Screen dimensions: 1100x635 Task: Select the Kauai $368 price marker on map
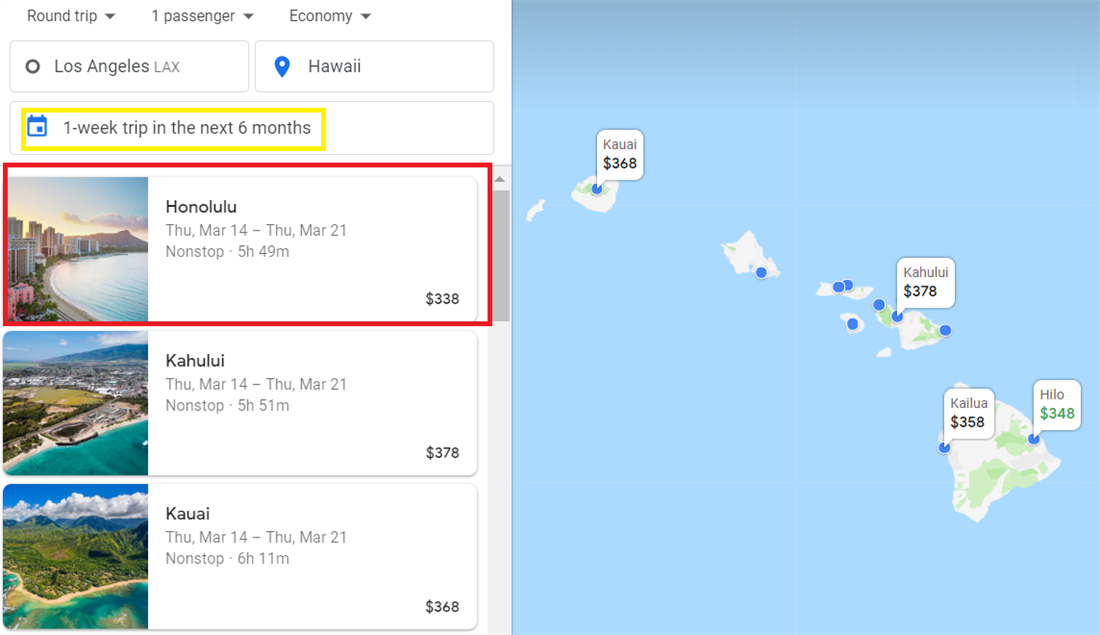point(620,154)
